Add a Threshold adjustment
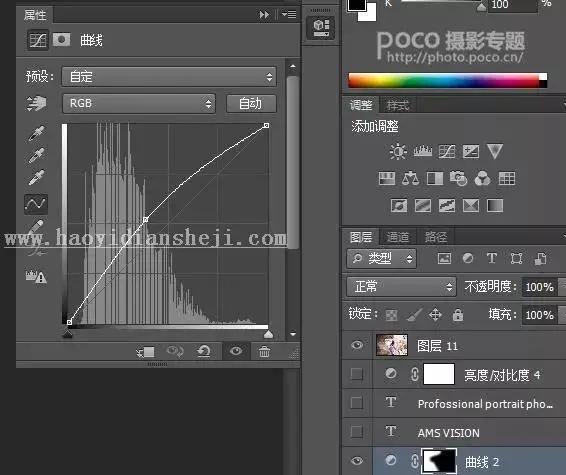 [x=447, y=206]
